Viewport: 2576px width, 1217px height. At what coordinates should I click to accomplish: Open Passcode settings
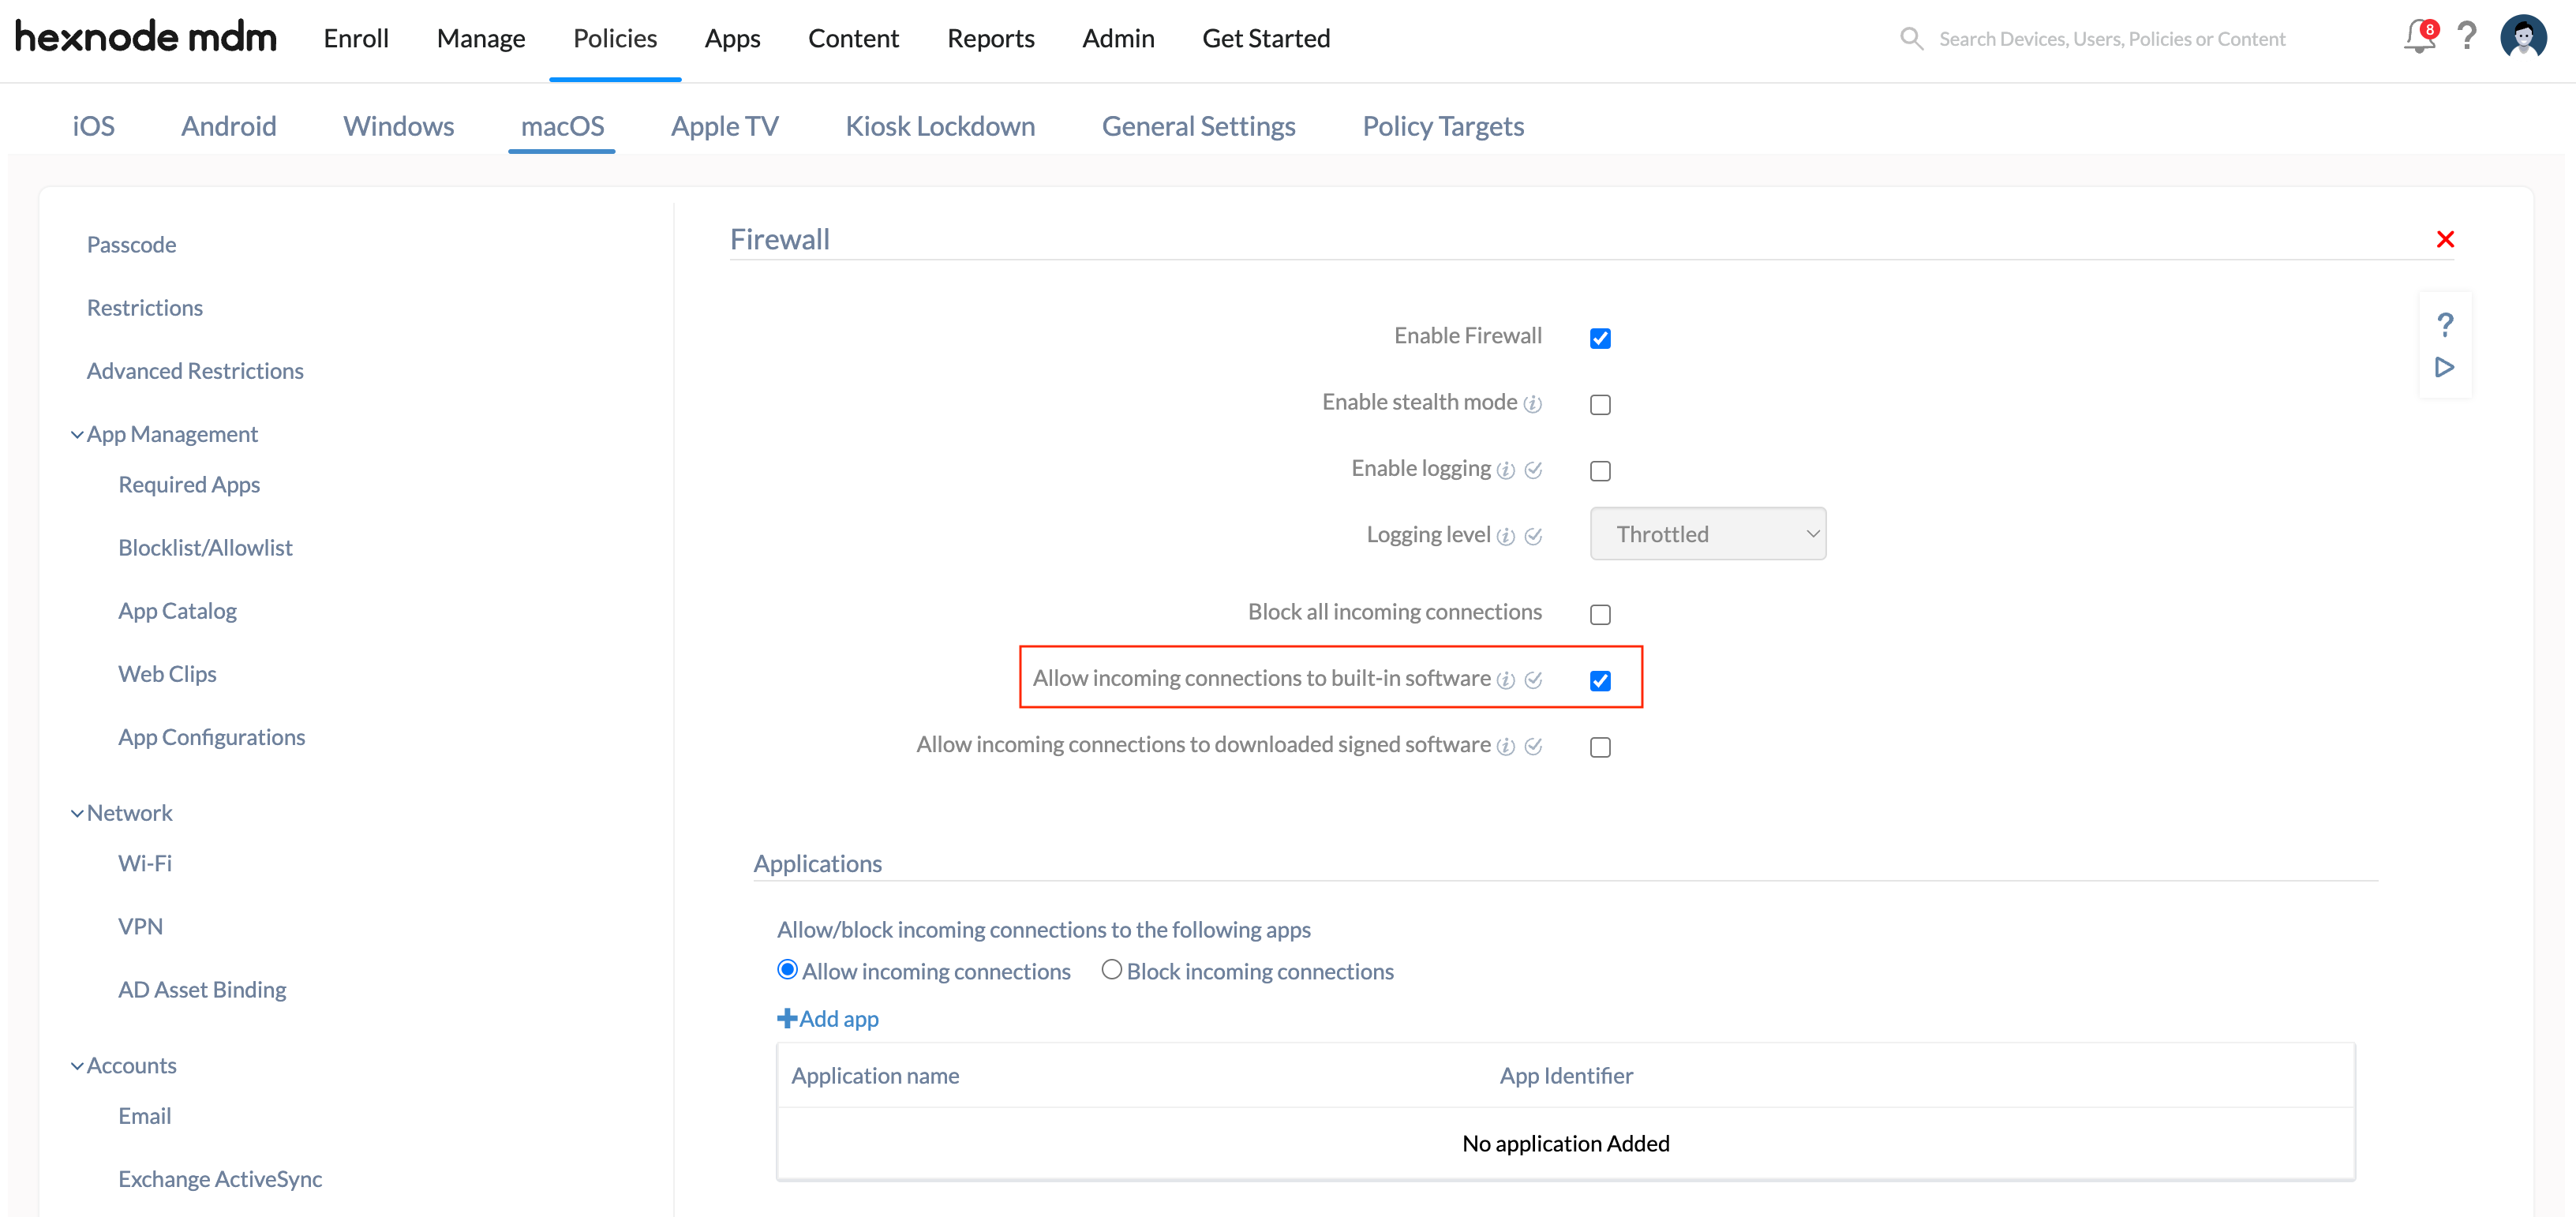(x=131, y=245)
